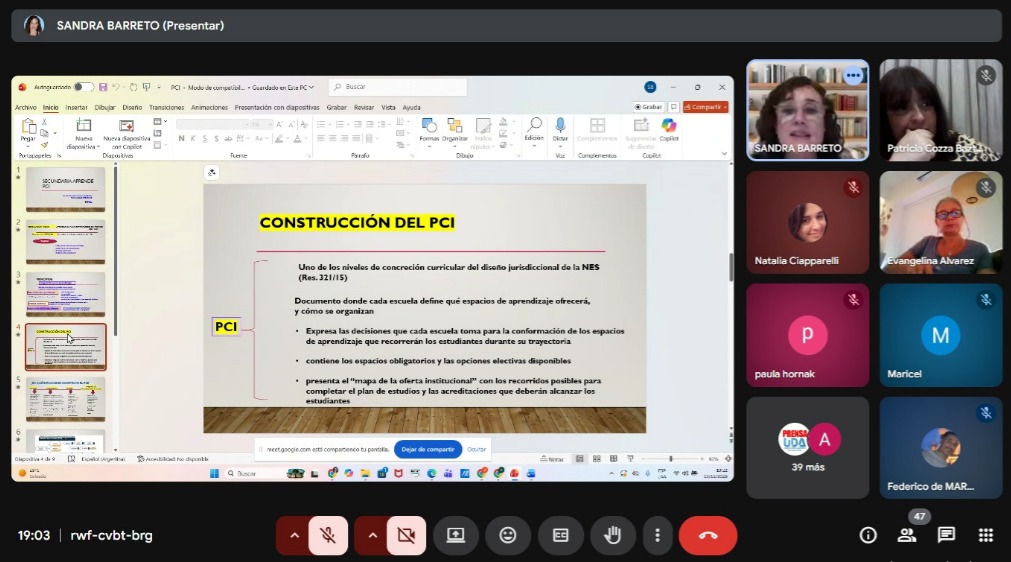Raise your hand in the meeting
This screenshot has width=1011, height=562.
(x=612, y=535)
